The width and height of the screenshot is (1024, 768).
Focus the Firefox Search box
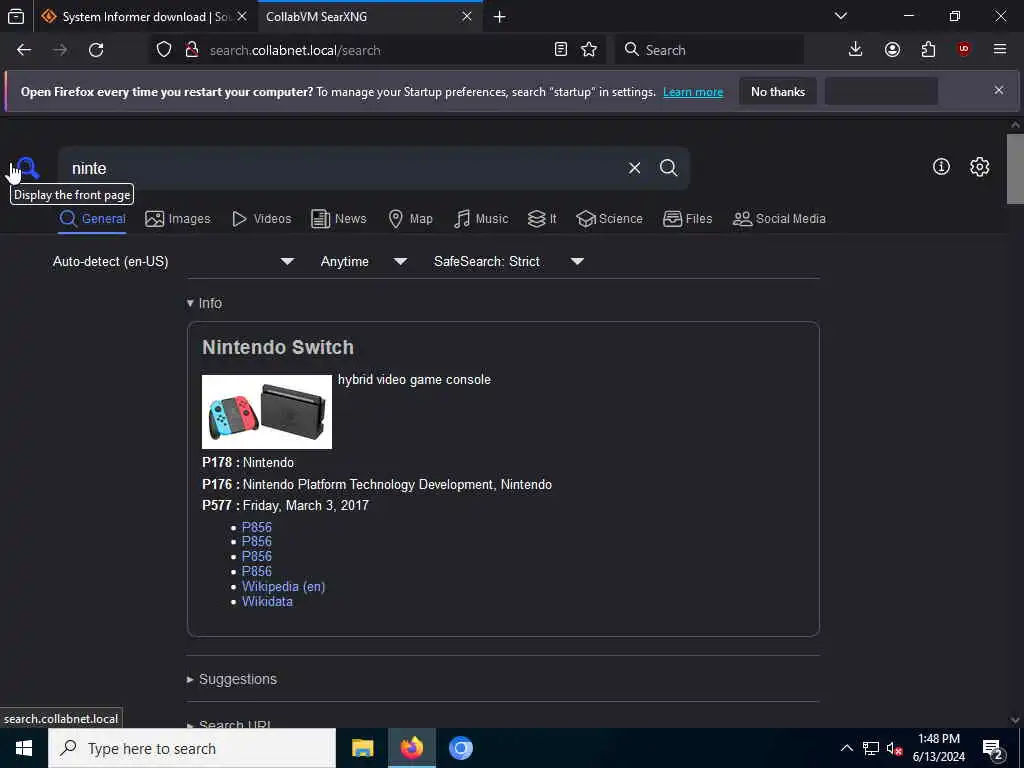pos(709,50)
